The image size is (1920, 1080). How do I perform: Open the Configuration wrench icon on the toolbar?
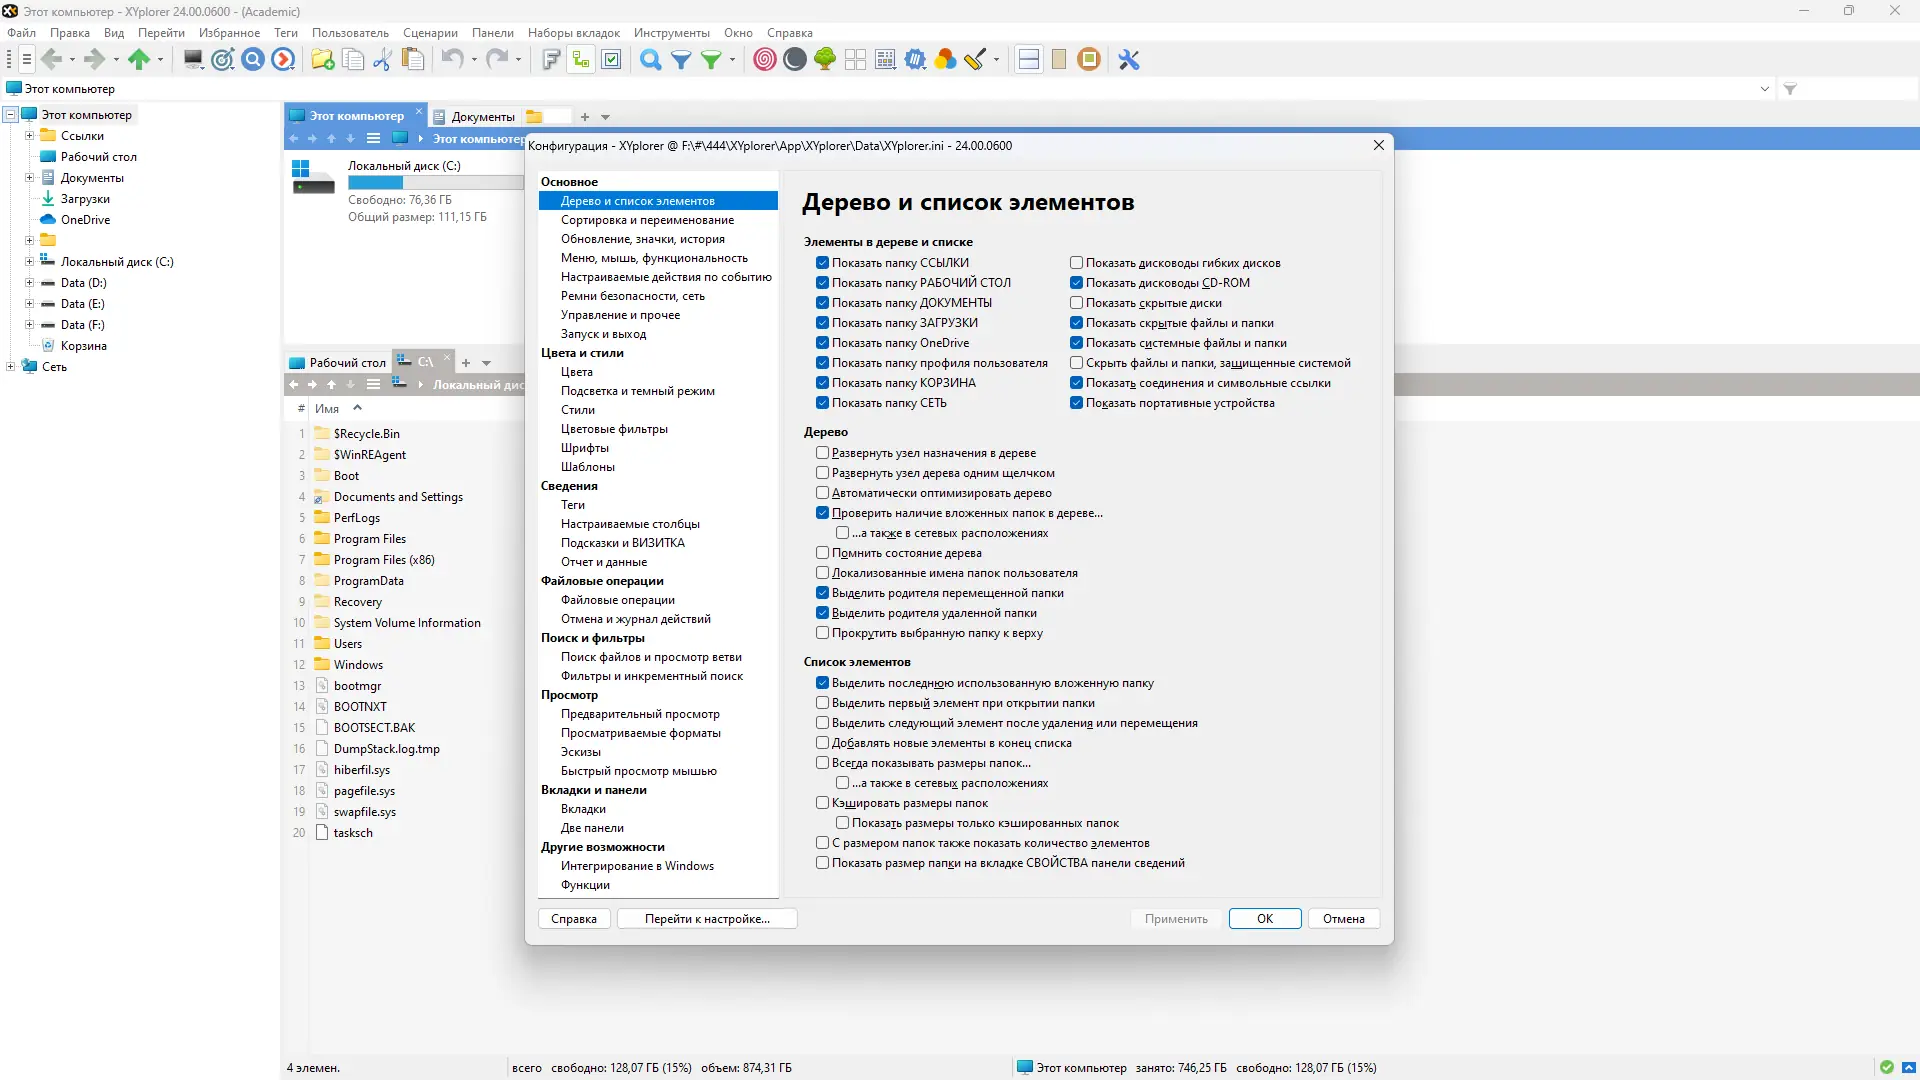(x=1128, y=60)
